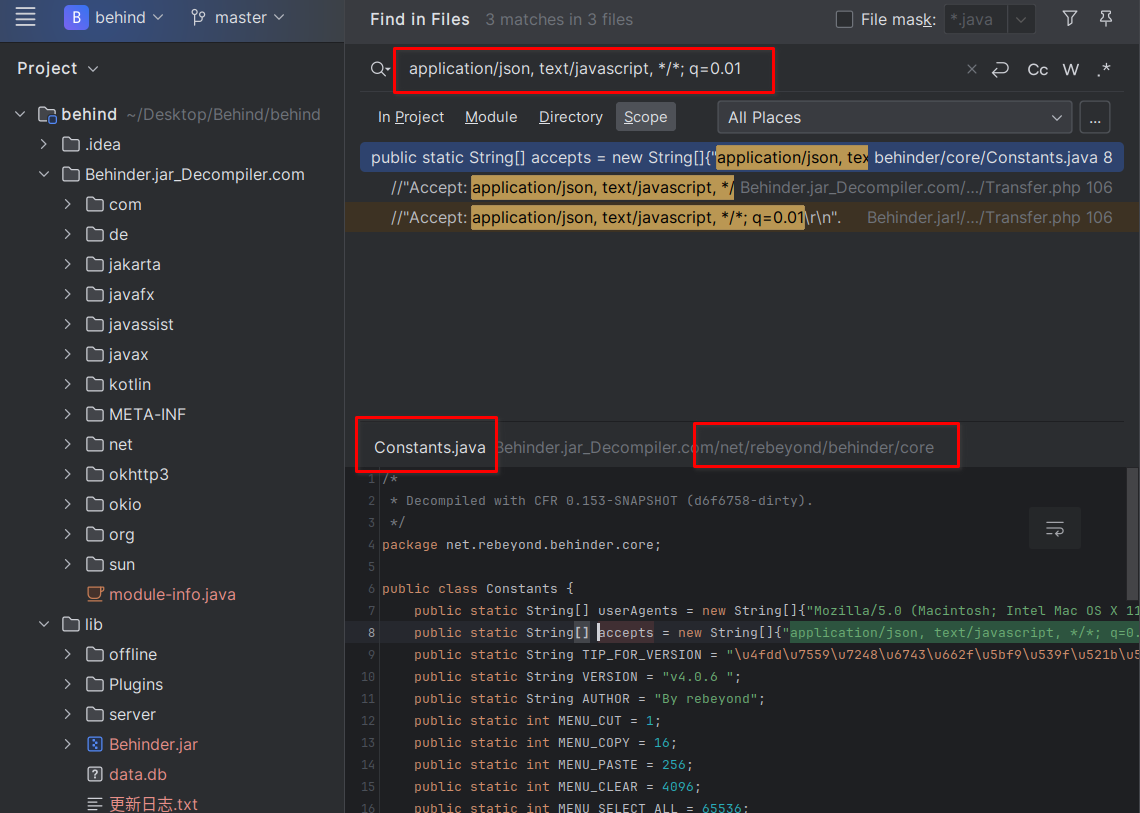Toggle whole words W option
The width and height of the screenshot is (1140, 813).
pos(1070,70)
